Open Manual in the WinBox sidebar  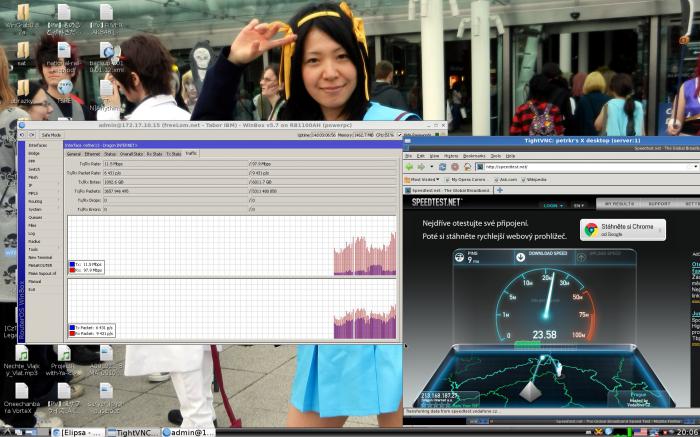click(34, 282)
